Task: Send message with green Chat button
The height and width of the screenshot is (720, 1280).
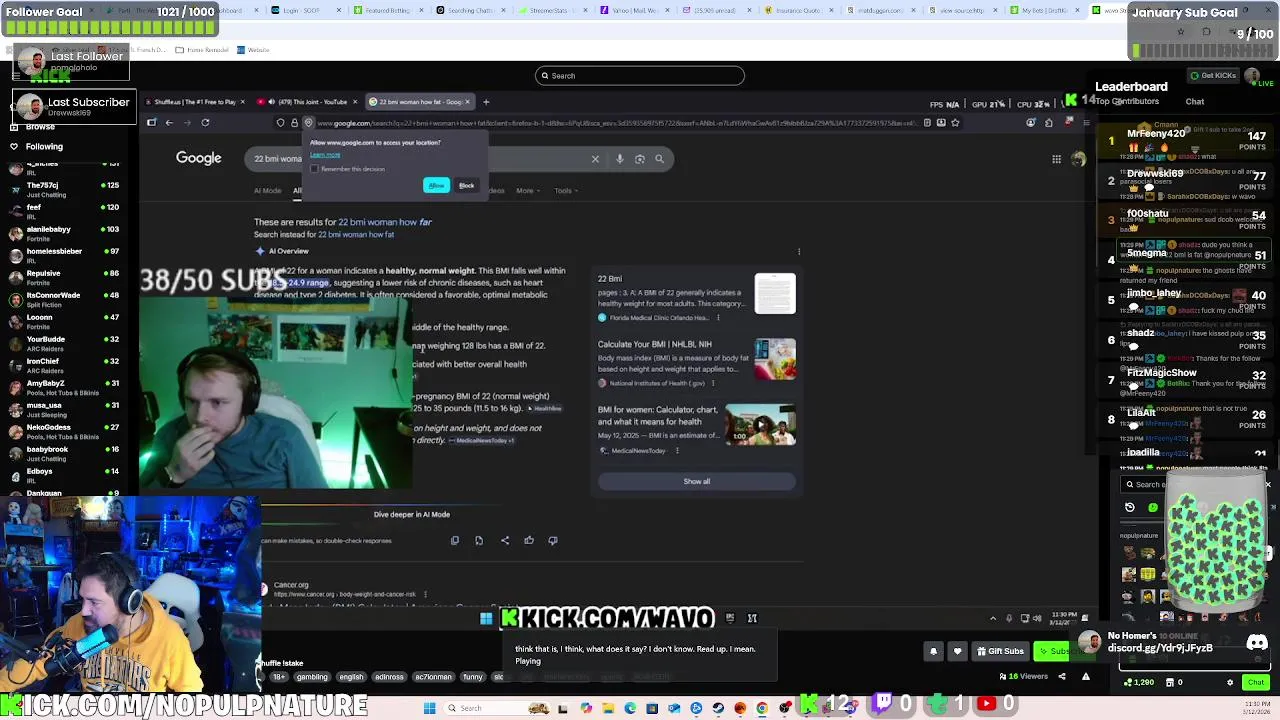Action: point(1255,683)
